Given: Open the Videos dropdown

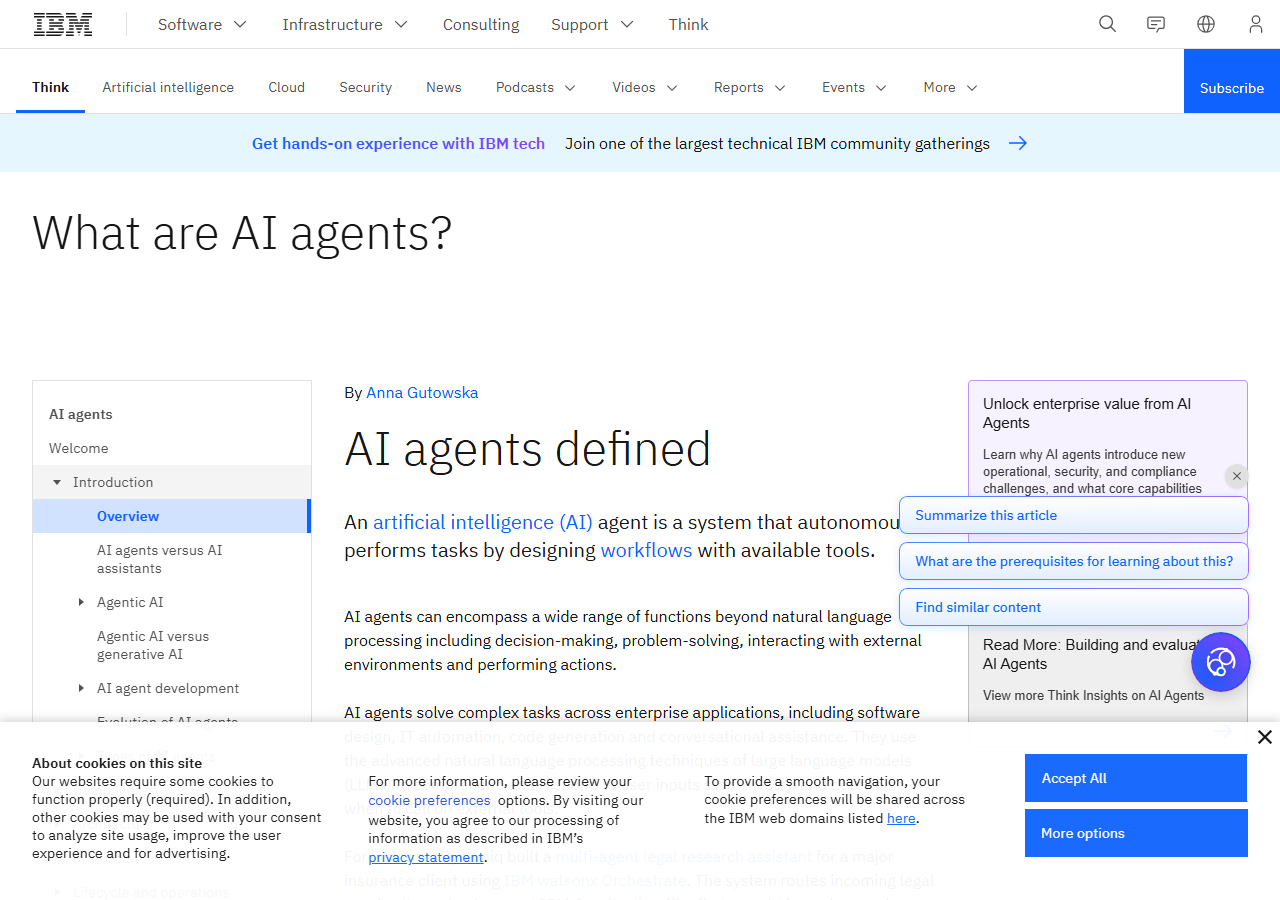Looking at the screenshot, I should [x=645, y=87].
